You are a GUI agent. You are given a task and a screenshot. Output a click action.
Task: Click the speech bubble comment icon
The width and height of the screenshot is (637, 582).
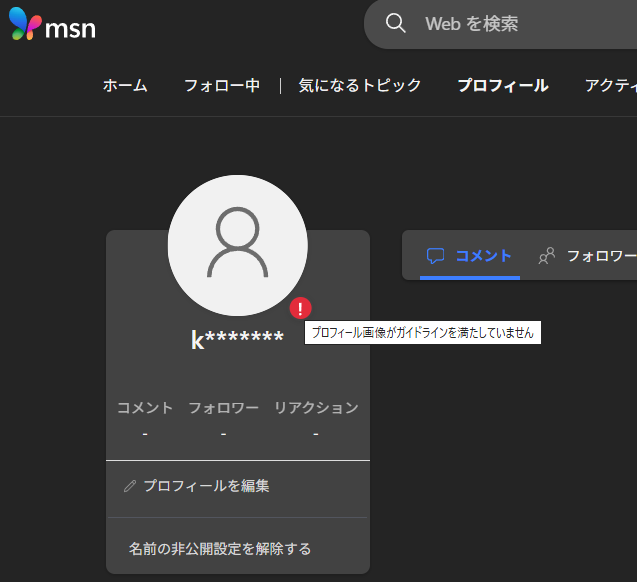pos(435,256)
